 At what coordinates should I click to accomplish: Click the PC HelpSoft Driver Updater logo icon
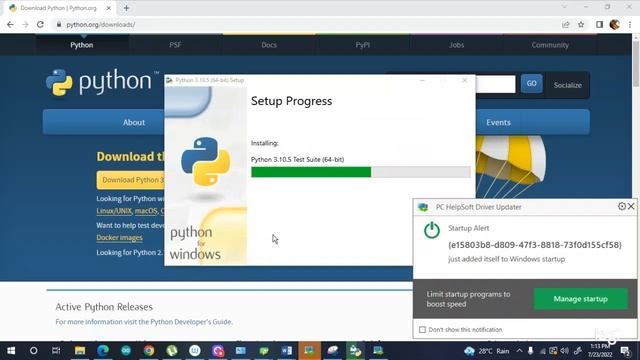pyautogui.click(x=423, y=207)
